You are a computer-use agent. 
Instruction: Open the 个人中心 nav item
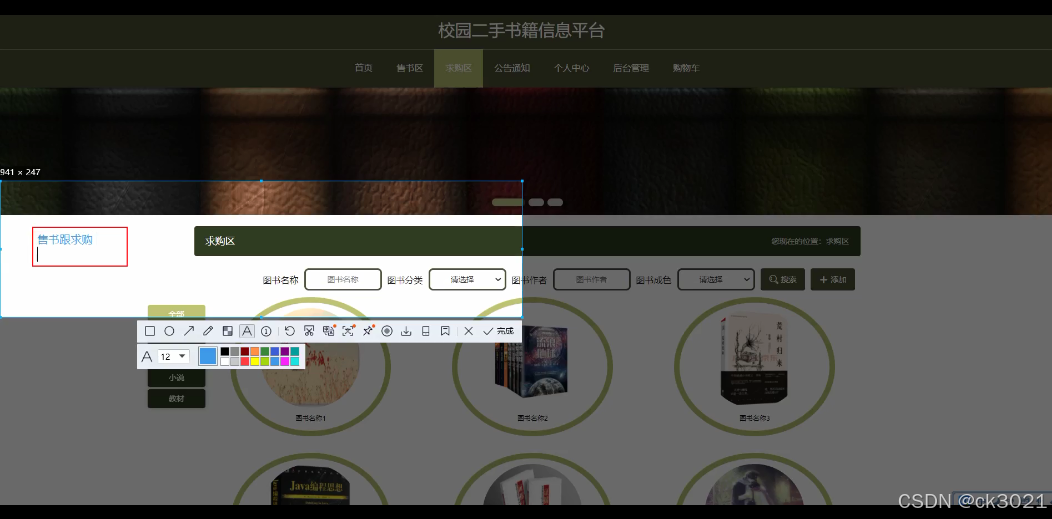(572, 68)
